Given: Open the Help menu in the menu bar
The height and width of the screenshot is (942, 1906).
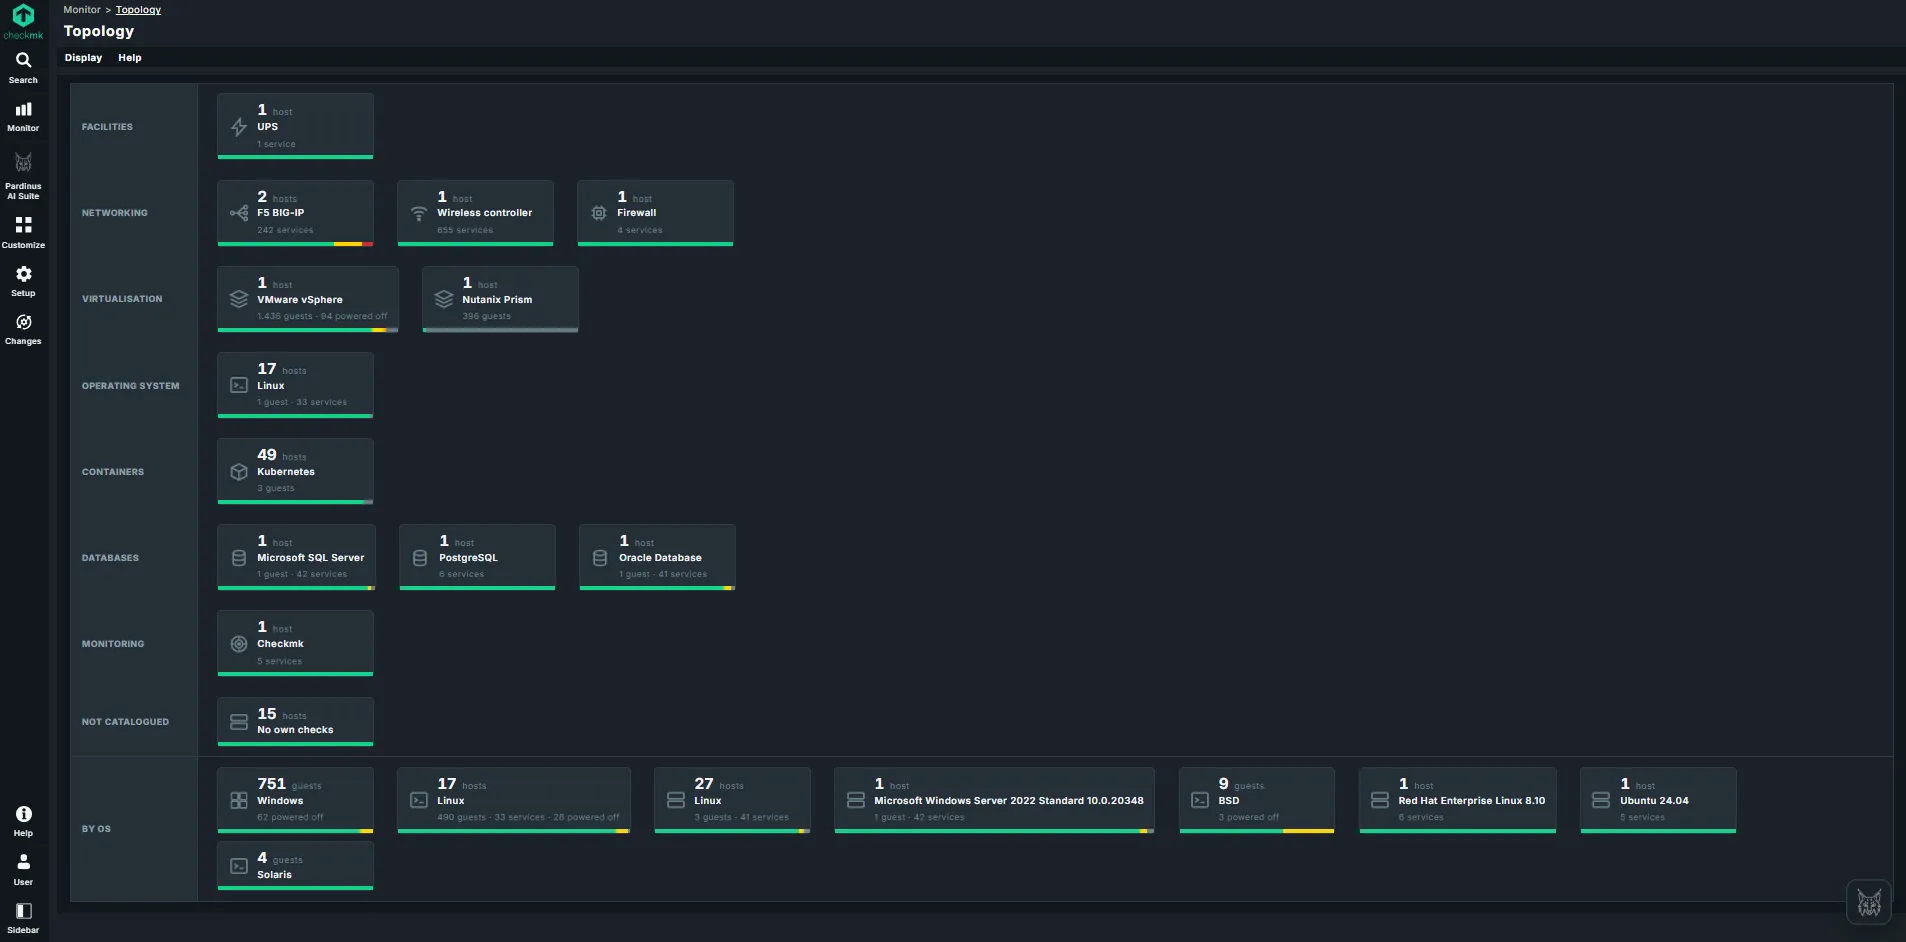Looking at the screenshot, I should (130, 58).
